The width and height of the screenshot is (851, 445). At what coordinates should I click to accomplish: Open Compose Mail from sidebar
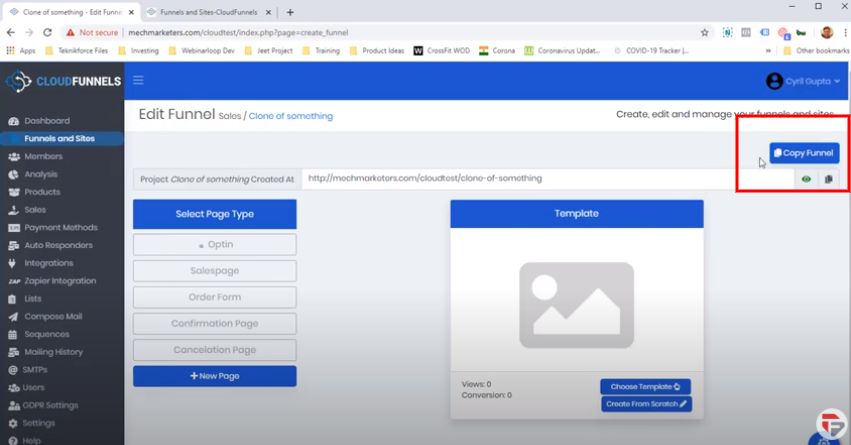click(x=53, y=316)
